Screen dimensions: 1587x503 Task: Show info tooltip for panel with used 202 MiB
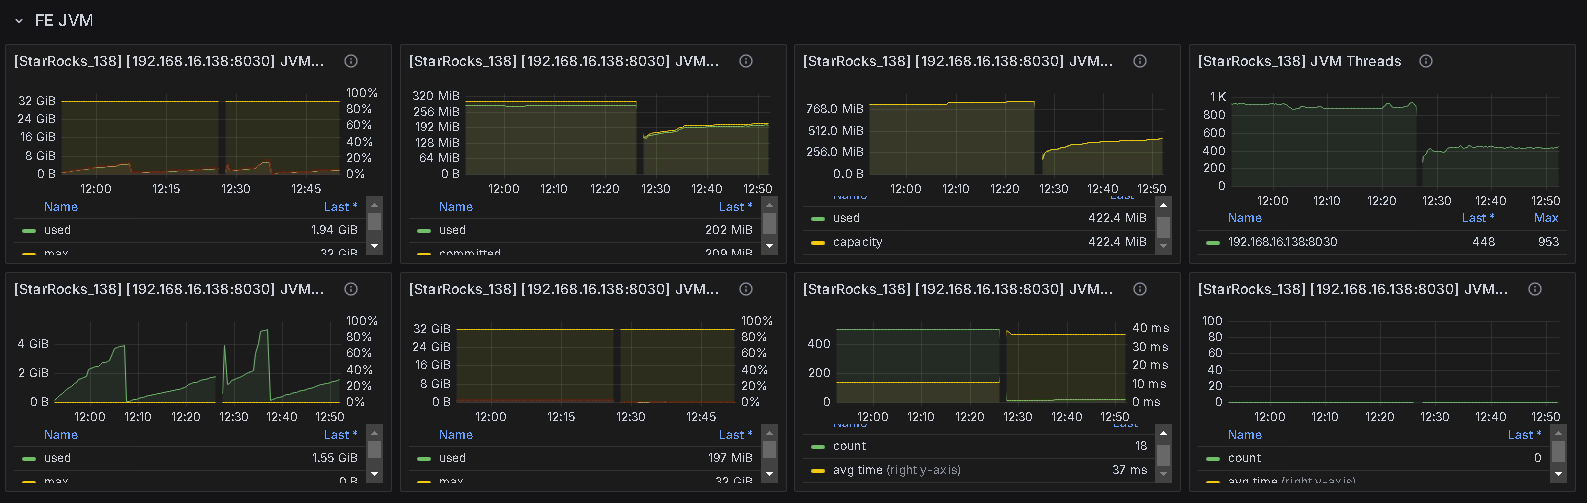click(746, 61)
